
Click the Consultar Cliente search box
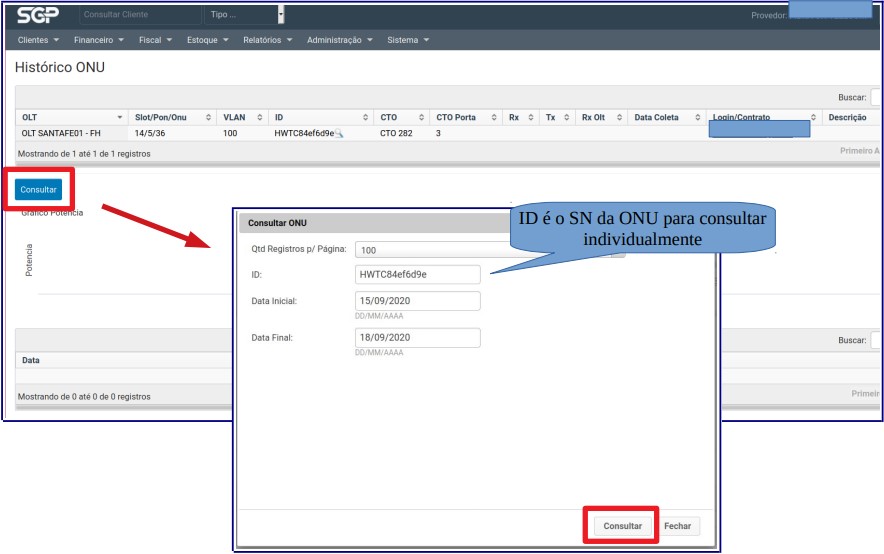139,15
